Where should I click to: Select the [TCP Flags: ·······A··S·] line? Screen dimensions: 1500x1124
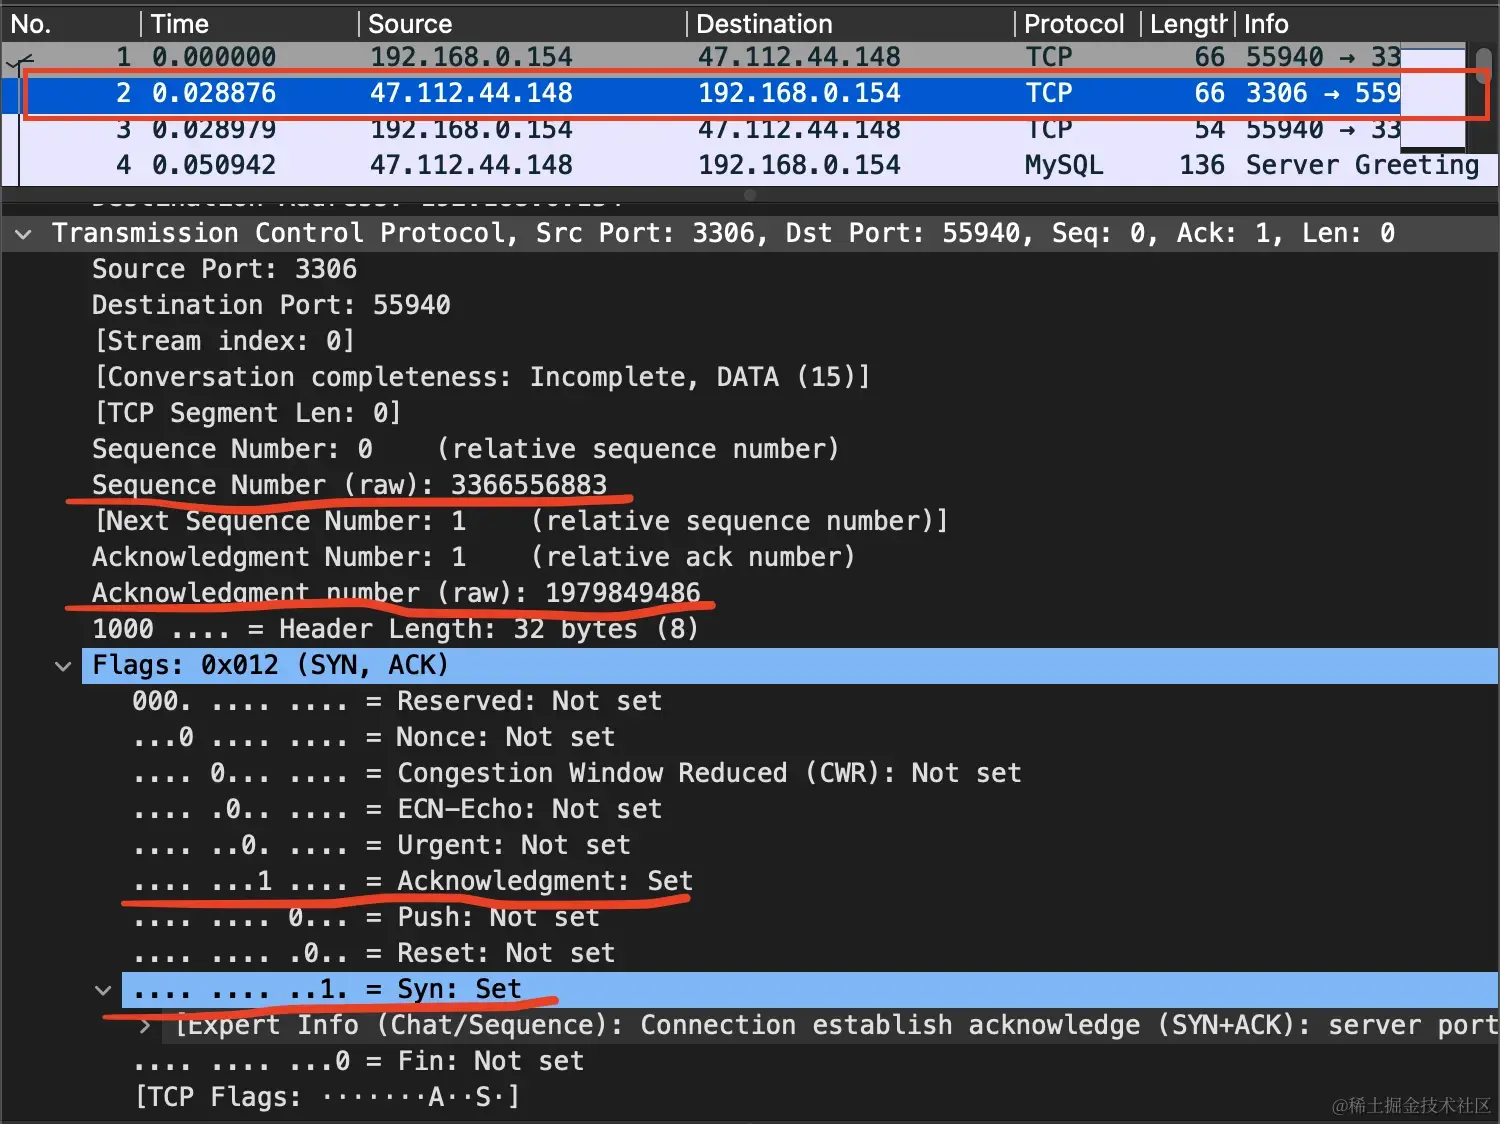point(327,1097)
